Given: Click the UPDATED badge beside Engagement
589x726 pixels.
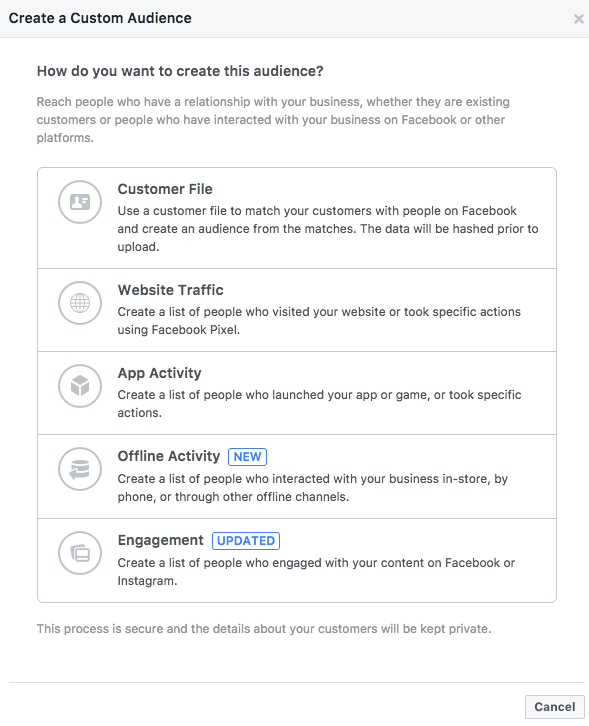Looking at the screenshot, I should [246, 541].
